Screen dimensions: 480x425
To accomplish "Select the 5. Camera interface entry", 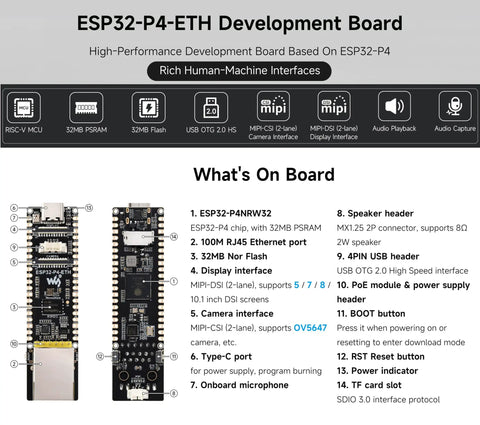I will click(x=232, y=314).
